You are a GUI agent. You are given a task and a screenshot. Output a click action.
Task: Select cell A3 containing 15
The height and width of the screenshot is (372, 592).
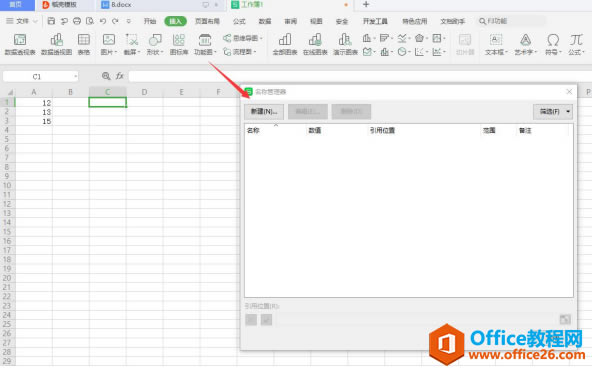coord(34,121)
